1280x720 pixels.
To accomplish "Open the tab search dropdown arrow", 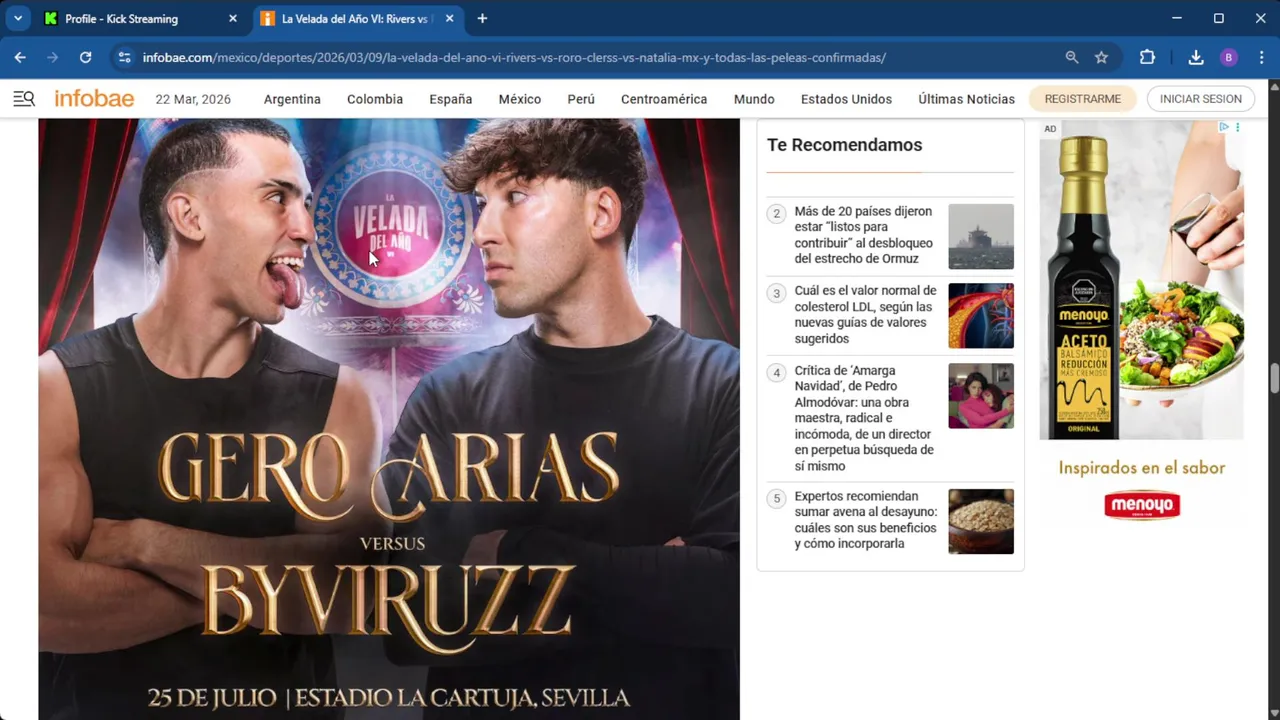I will 18,18.
